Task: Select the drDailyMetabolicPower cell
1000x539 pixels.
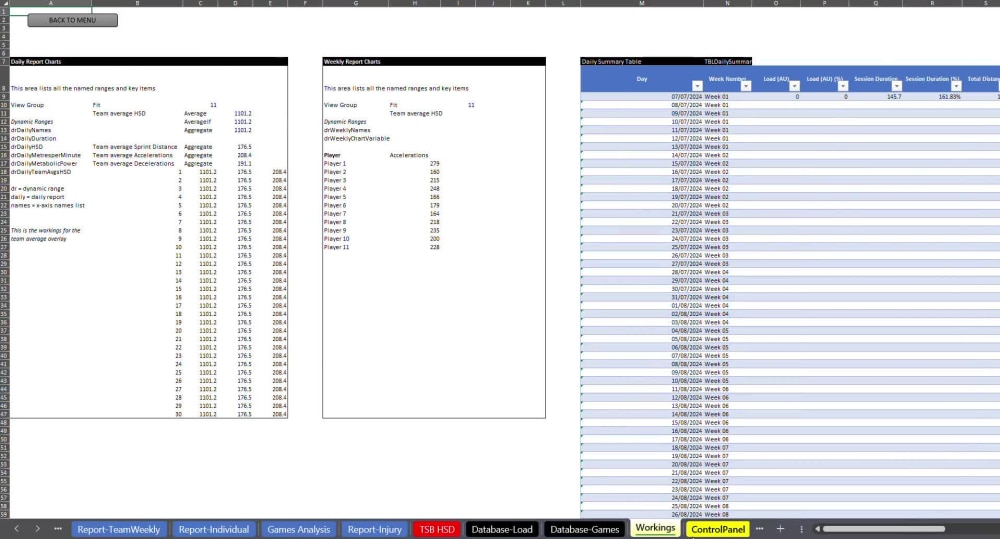Action: point(43,164)
